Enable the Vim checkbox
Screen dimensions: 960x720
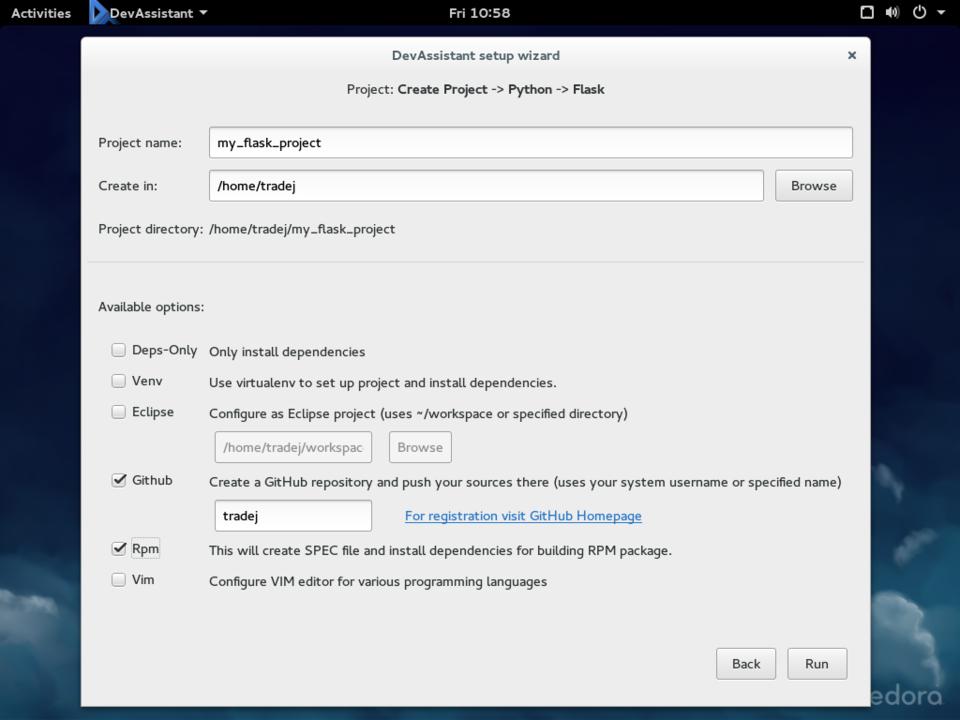tap(119, 580)
